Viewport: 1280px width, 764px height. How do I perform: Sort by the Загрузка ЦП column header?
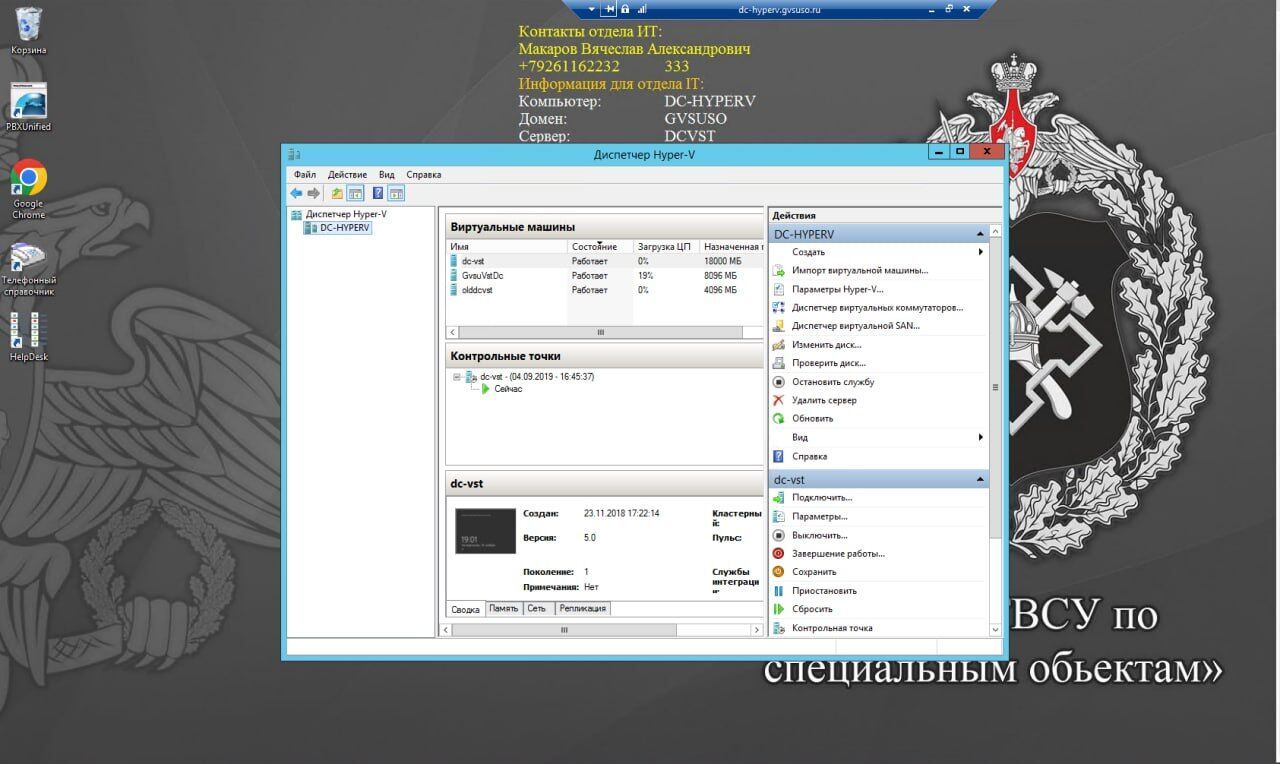coord(666,246)
